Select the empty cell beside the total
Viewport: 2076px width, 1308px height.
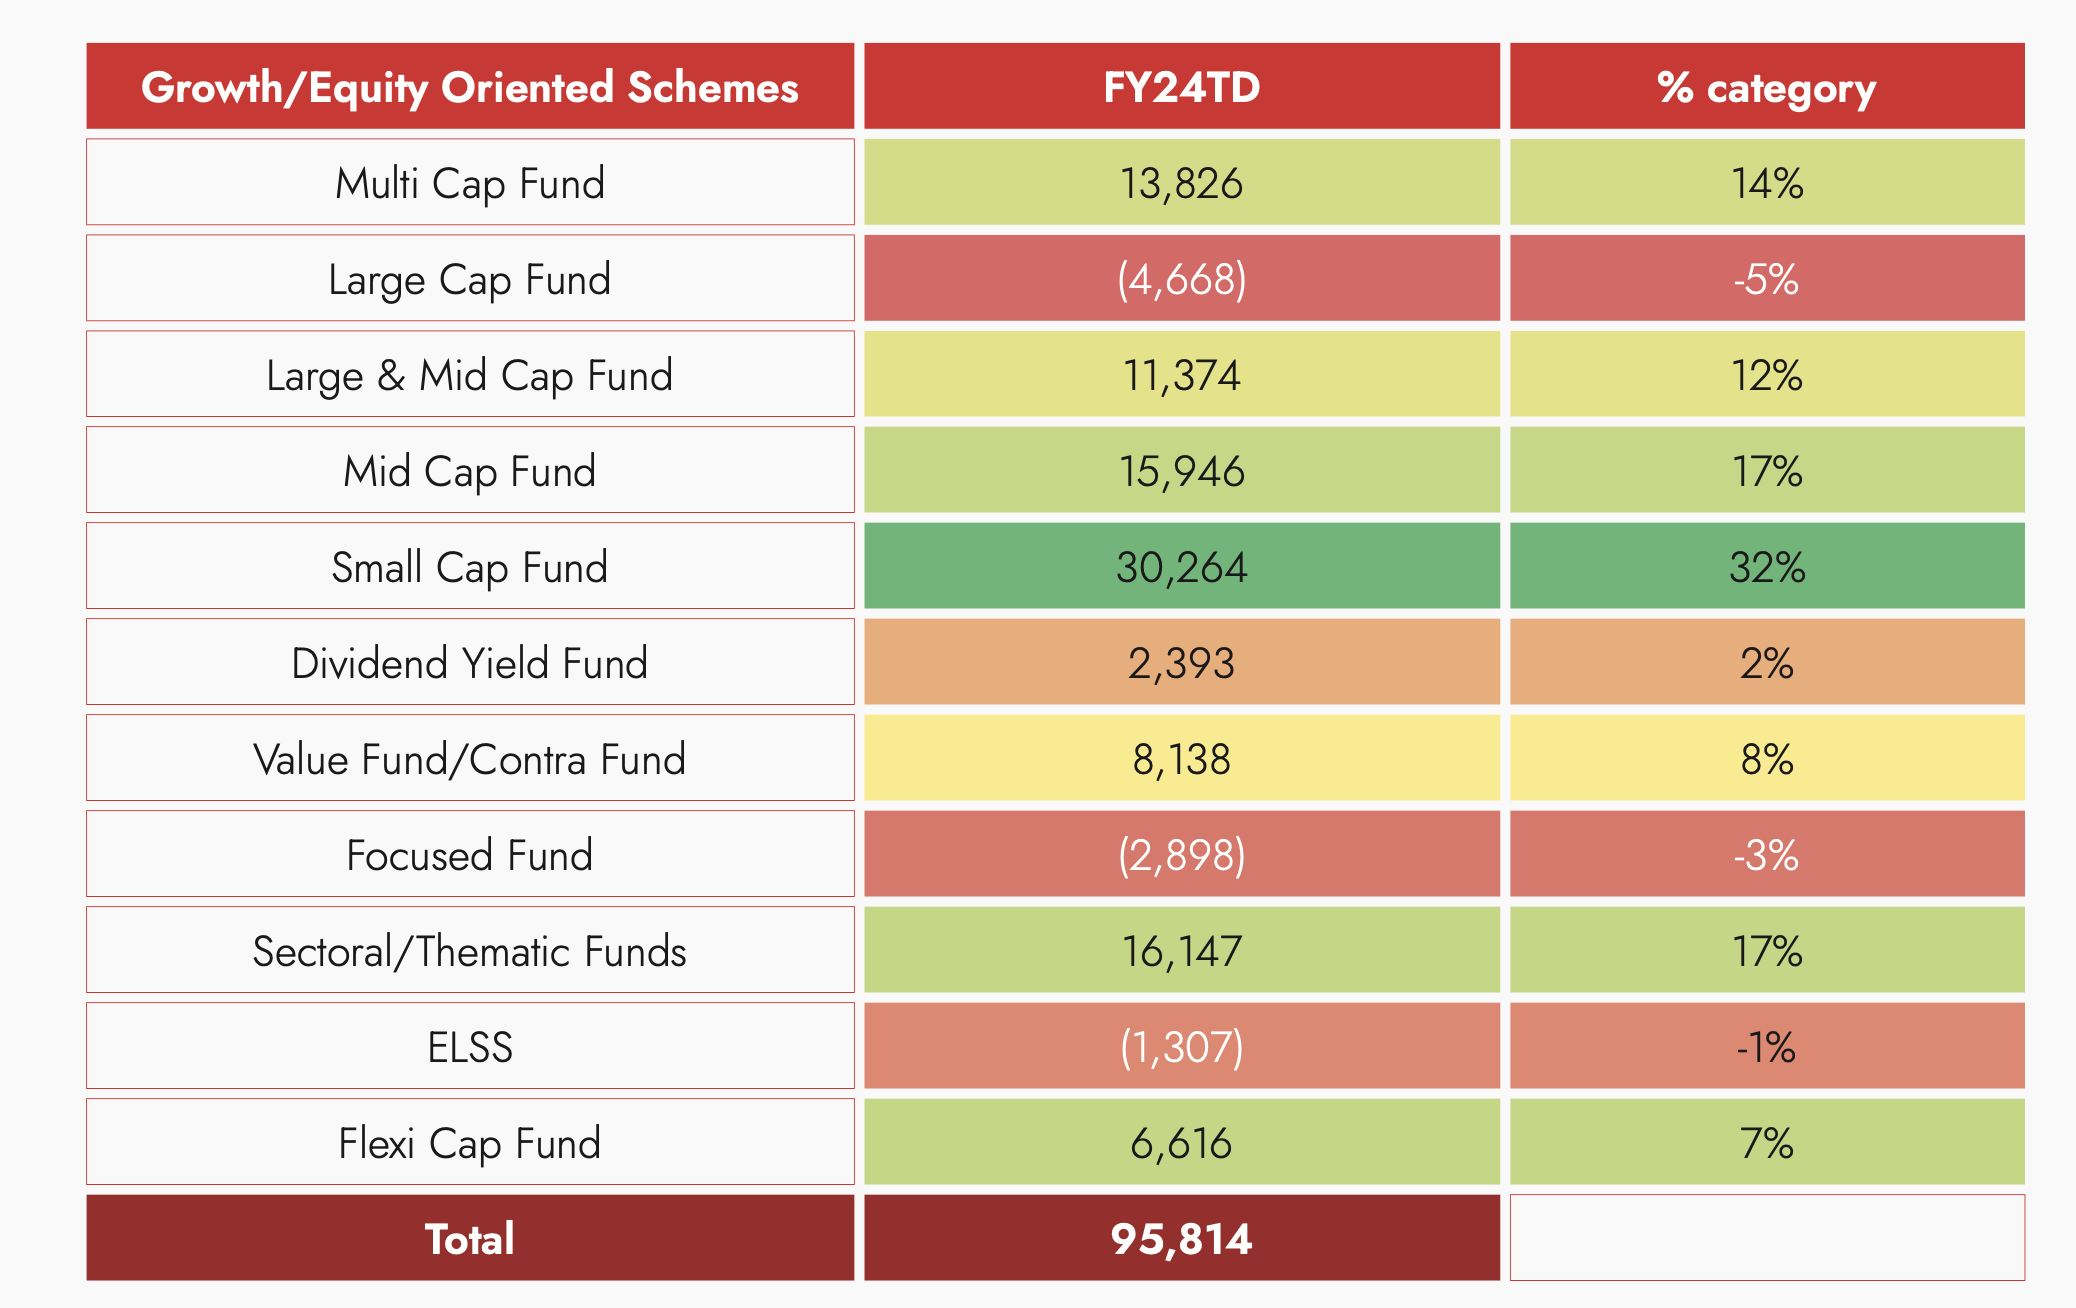click(1766, 1238)
